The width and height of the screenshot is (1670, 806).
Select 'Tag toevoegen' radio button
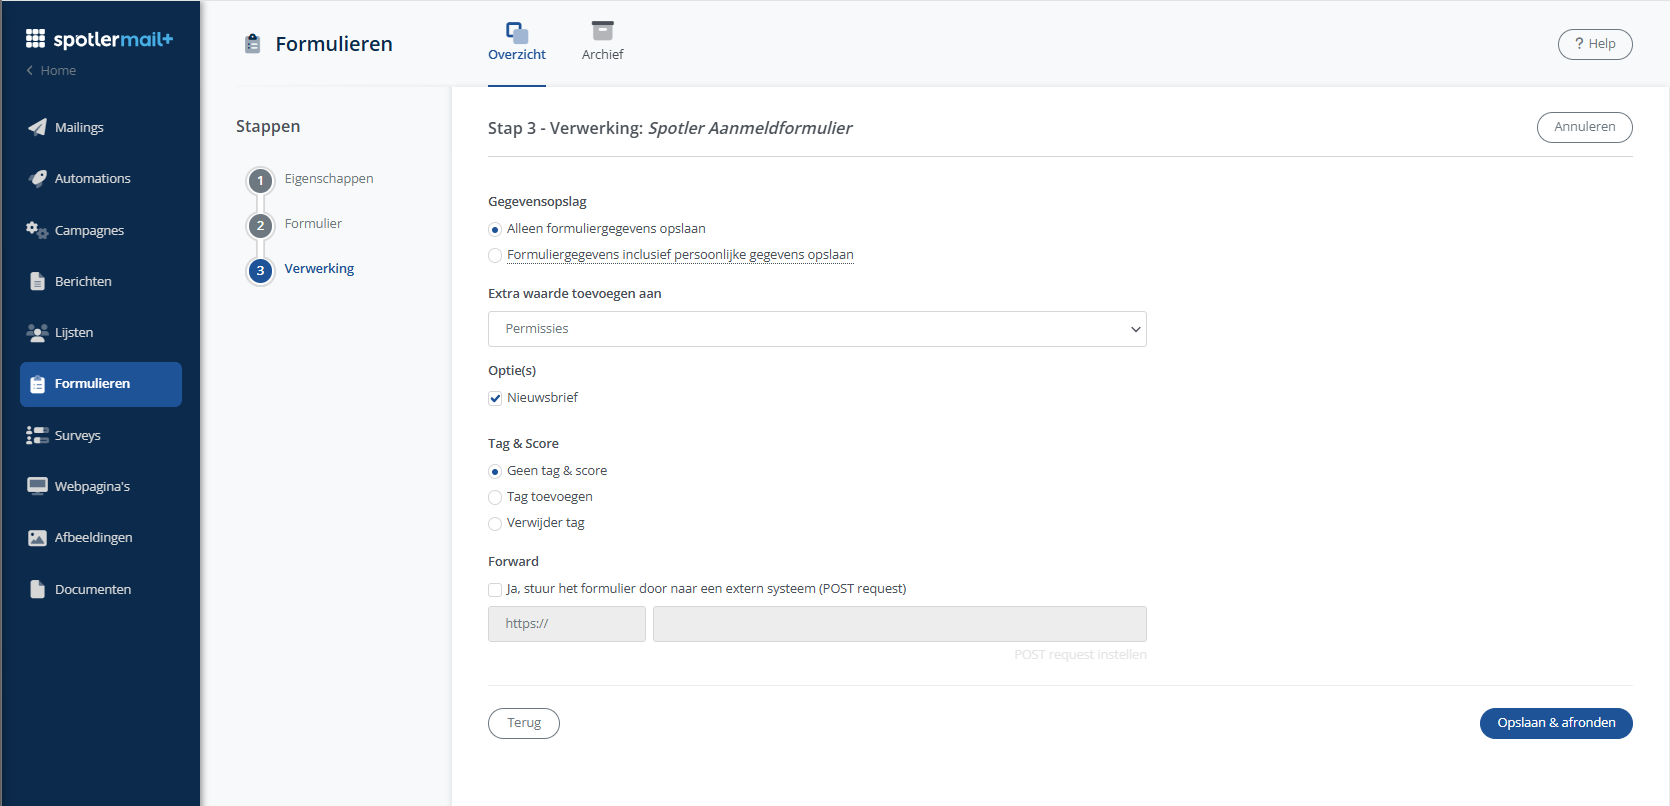495,497
